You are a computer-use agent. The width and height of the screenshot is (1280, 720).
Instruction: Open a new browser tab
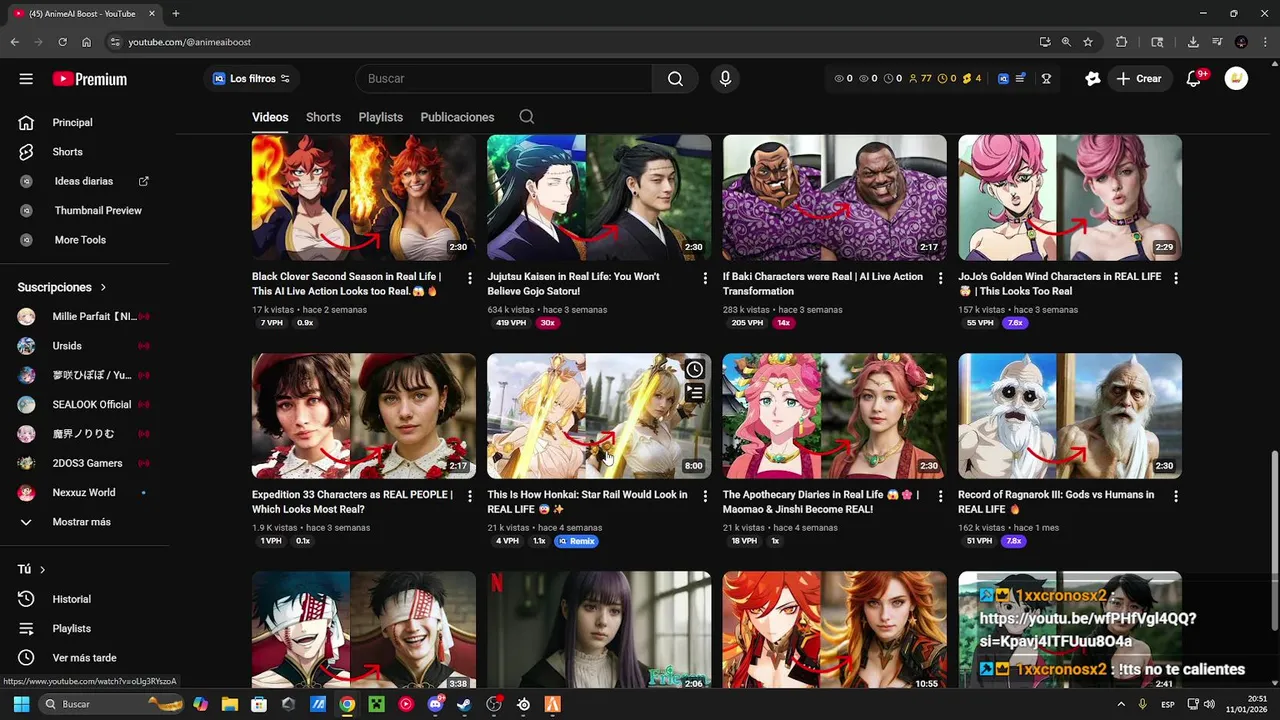pos(176,14)
